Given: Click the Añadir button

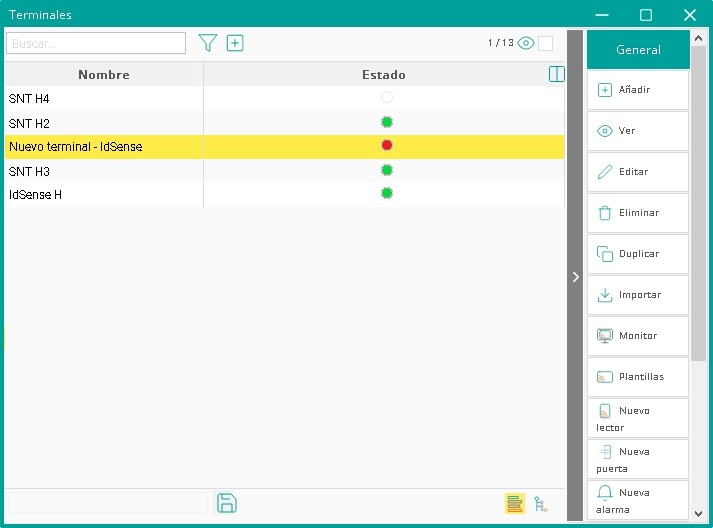Looking at the screenshot, I should [638, 90].
